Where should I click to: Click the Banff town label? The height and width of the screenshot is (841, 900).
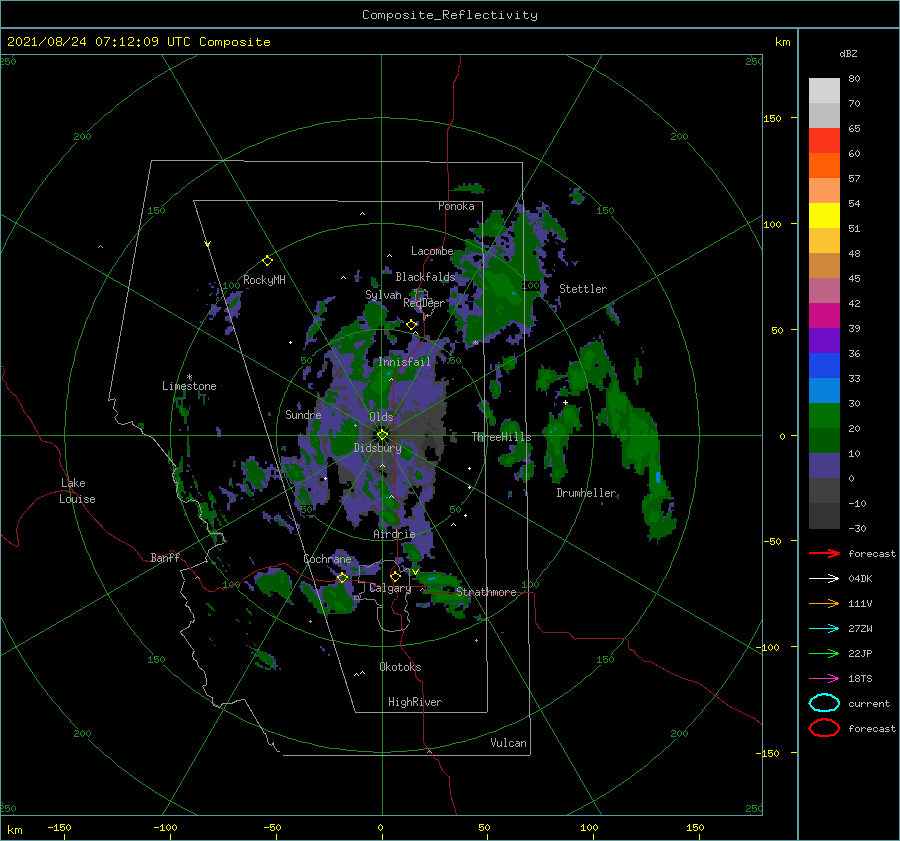tap(165, 557)
